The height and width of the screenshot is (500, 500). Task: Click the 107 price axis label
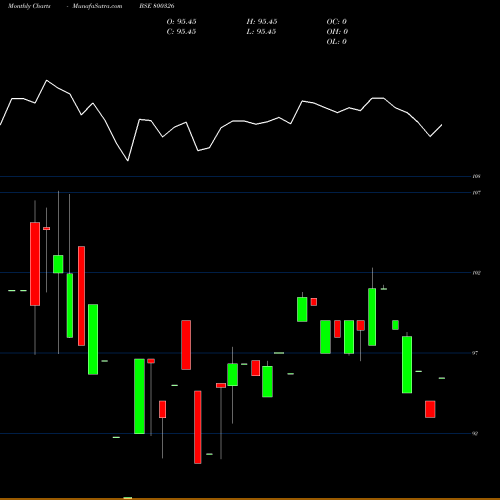coord(476,193)
